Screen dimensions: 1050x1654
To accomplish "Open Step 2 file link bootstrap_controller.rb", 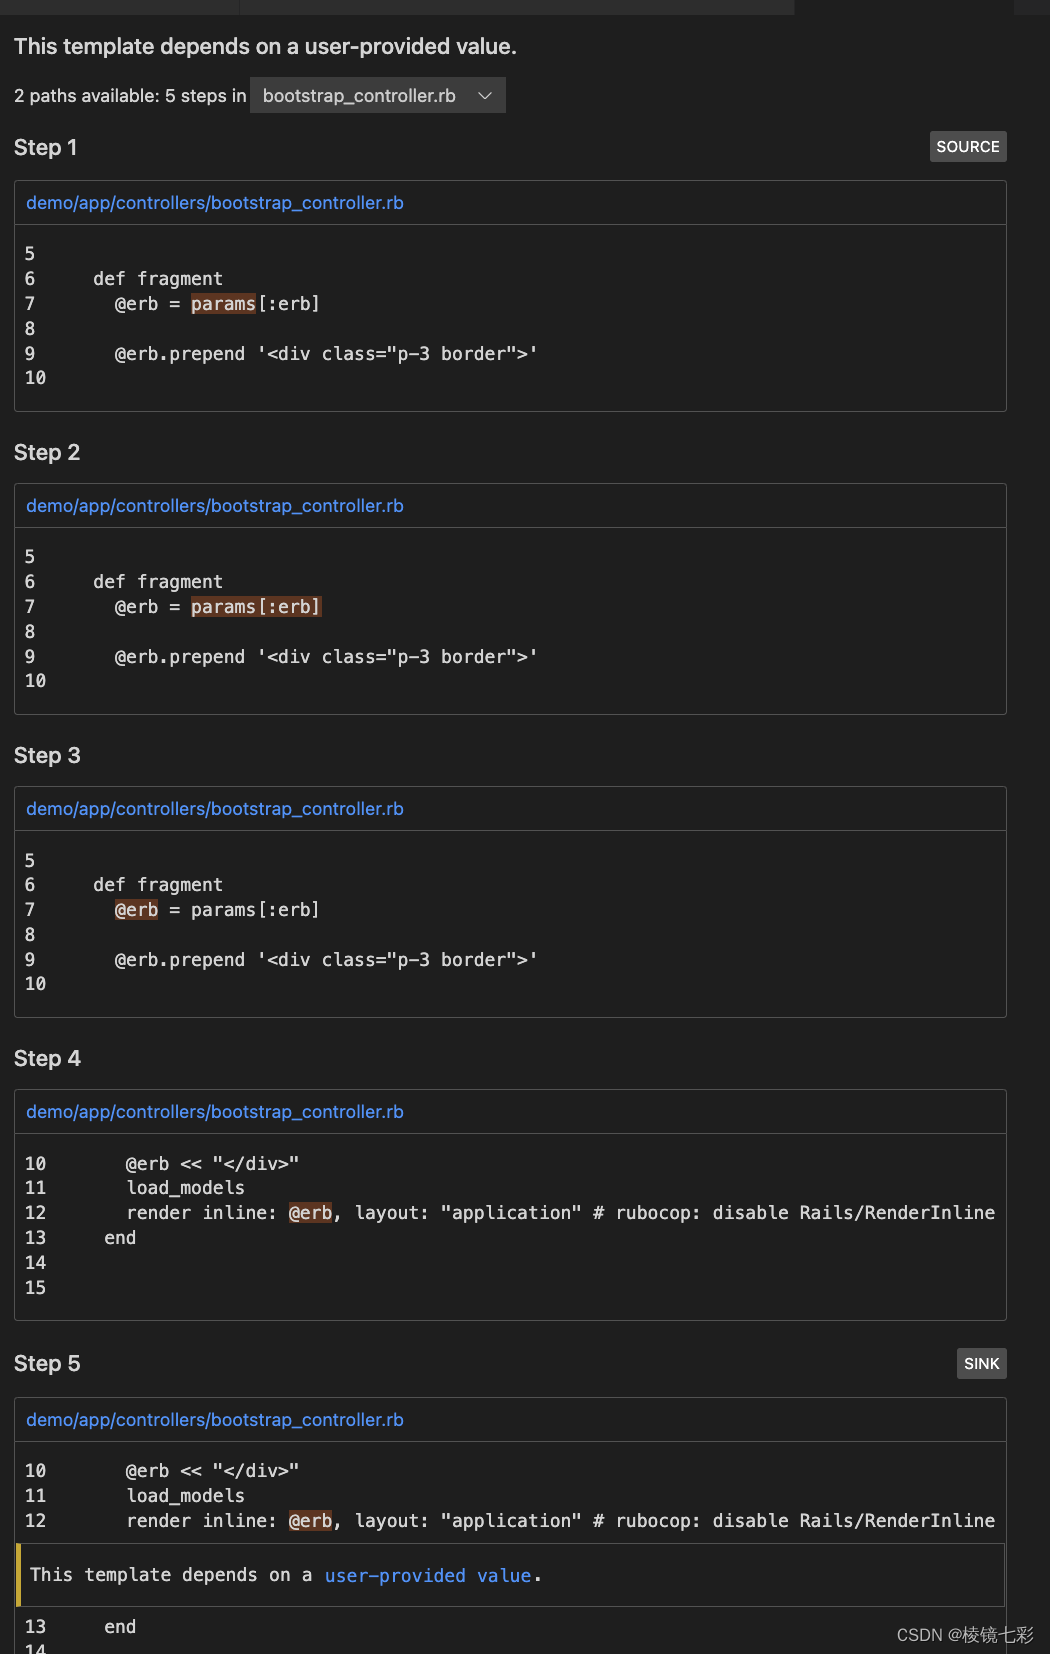I will (x=215, y=506).
